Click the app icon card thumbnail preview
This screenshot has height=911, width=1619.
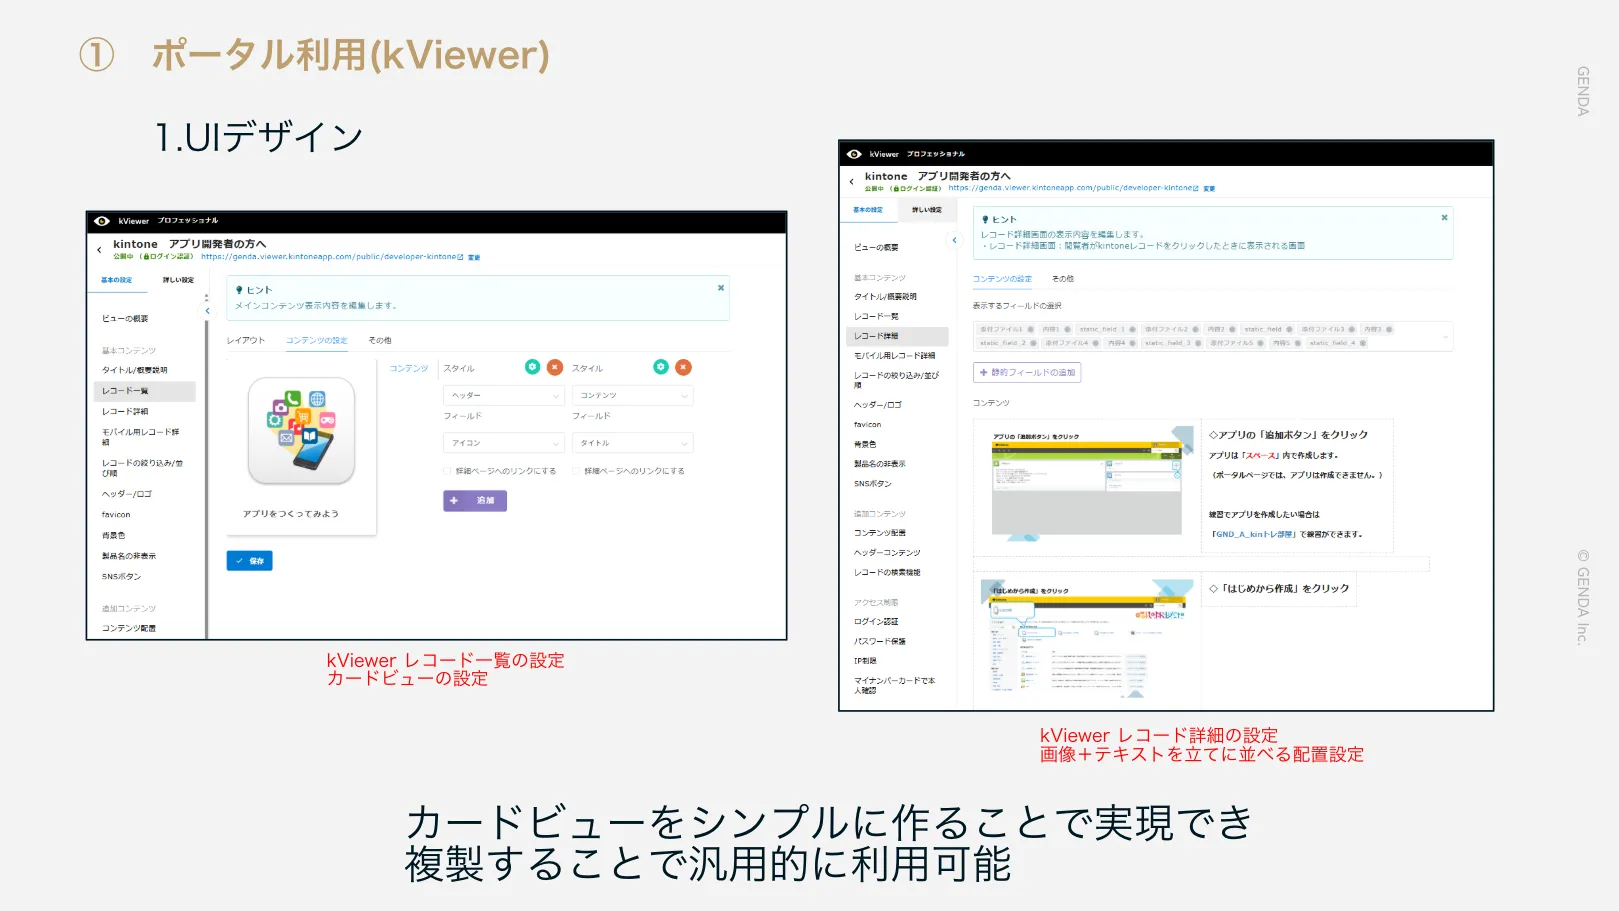(x=301, y=431)
